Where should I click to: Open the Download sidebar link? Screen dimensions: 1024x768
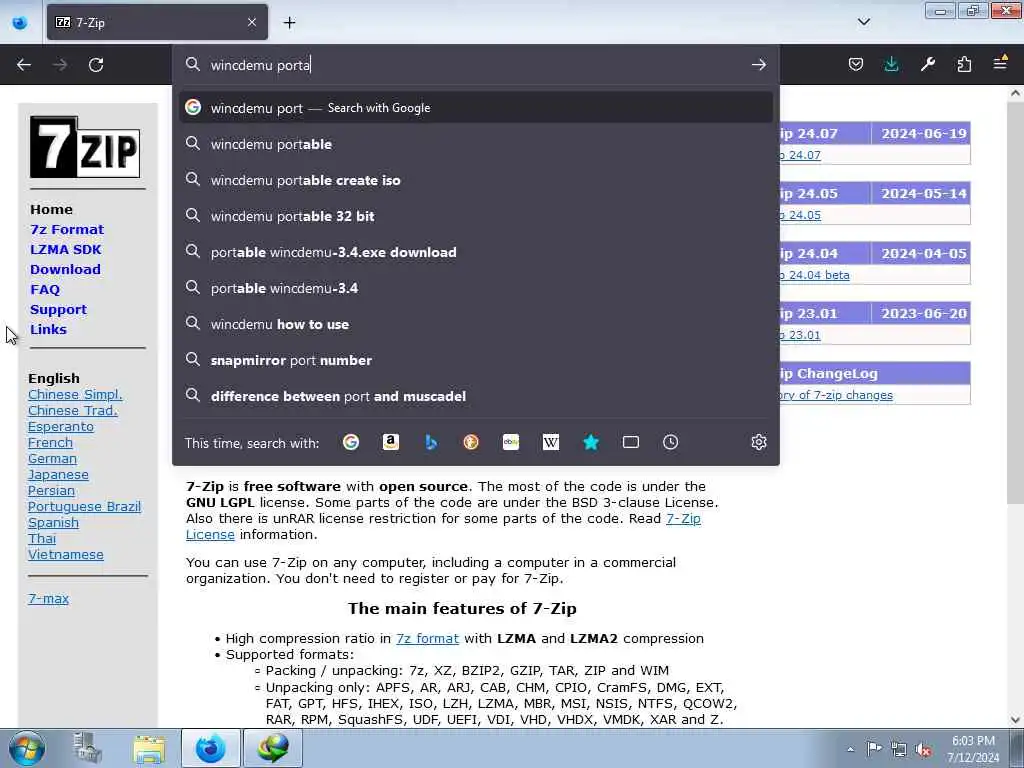[x=65, y=269]
